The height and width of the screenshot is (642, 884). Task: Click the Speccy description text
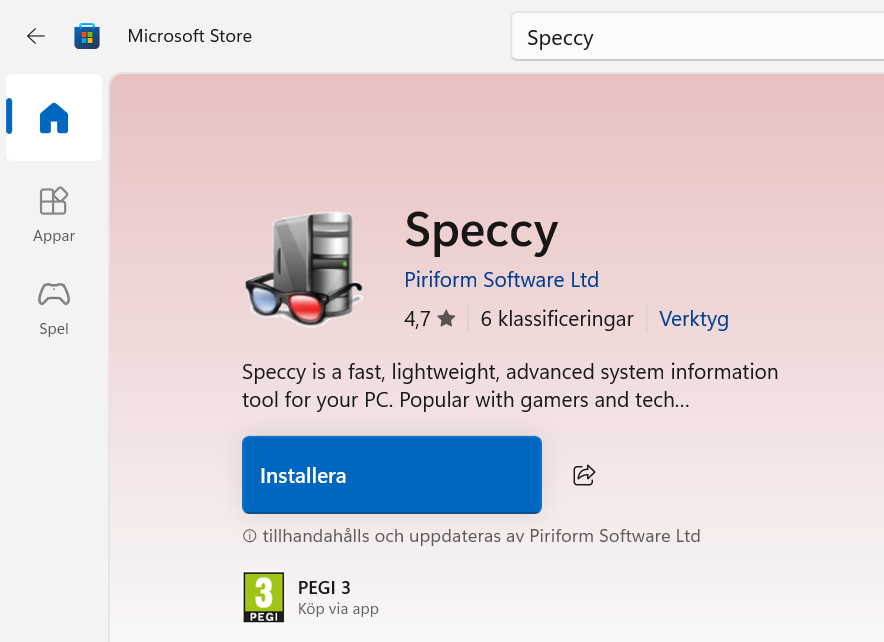[510, 385]
